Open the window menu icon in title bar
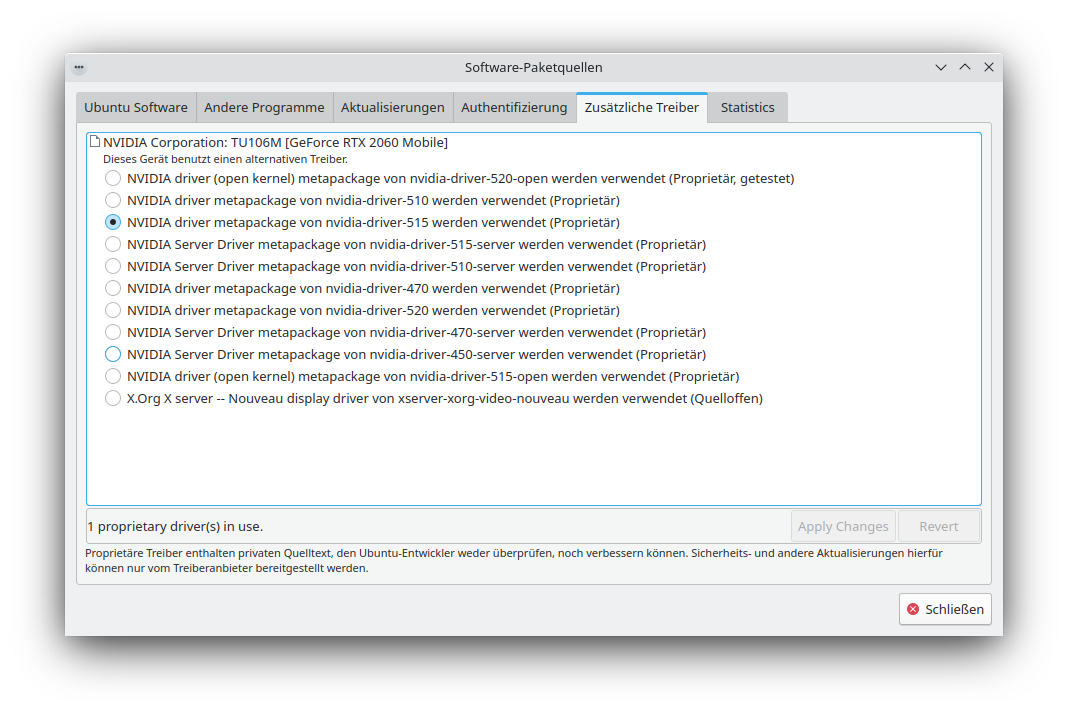The height and width of the screenshot is (713, 1068). pyautogui.click(x=79, y=67)
